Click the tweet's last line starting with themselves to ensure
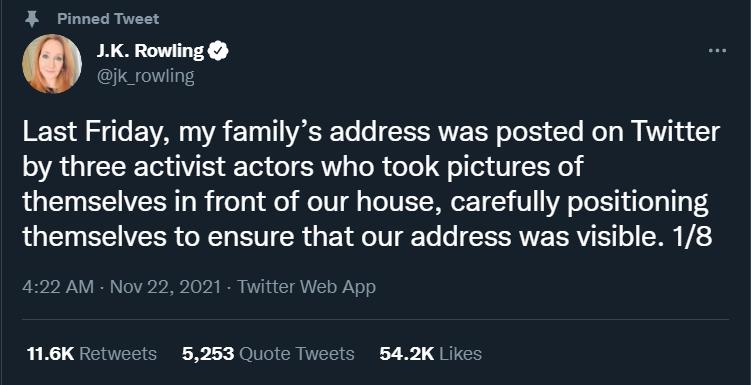Viewport: 751px width, 385px height. (367, 236)
